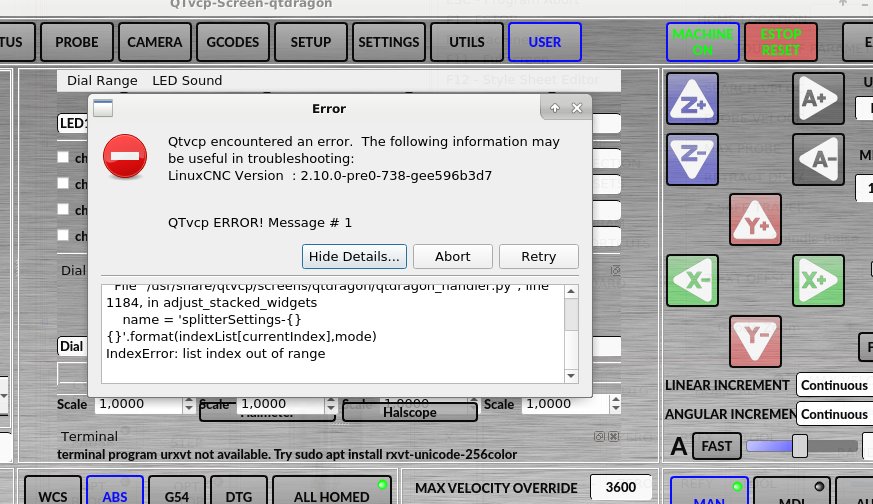
Task: Jog Z axis up with Z+ button
Action: (692, 99)
